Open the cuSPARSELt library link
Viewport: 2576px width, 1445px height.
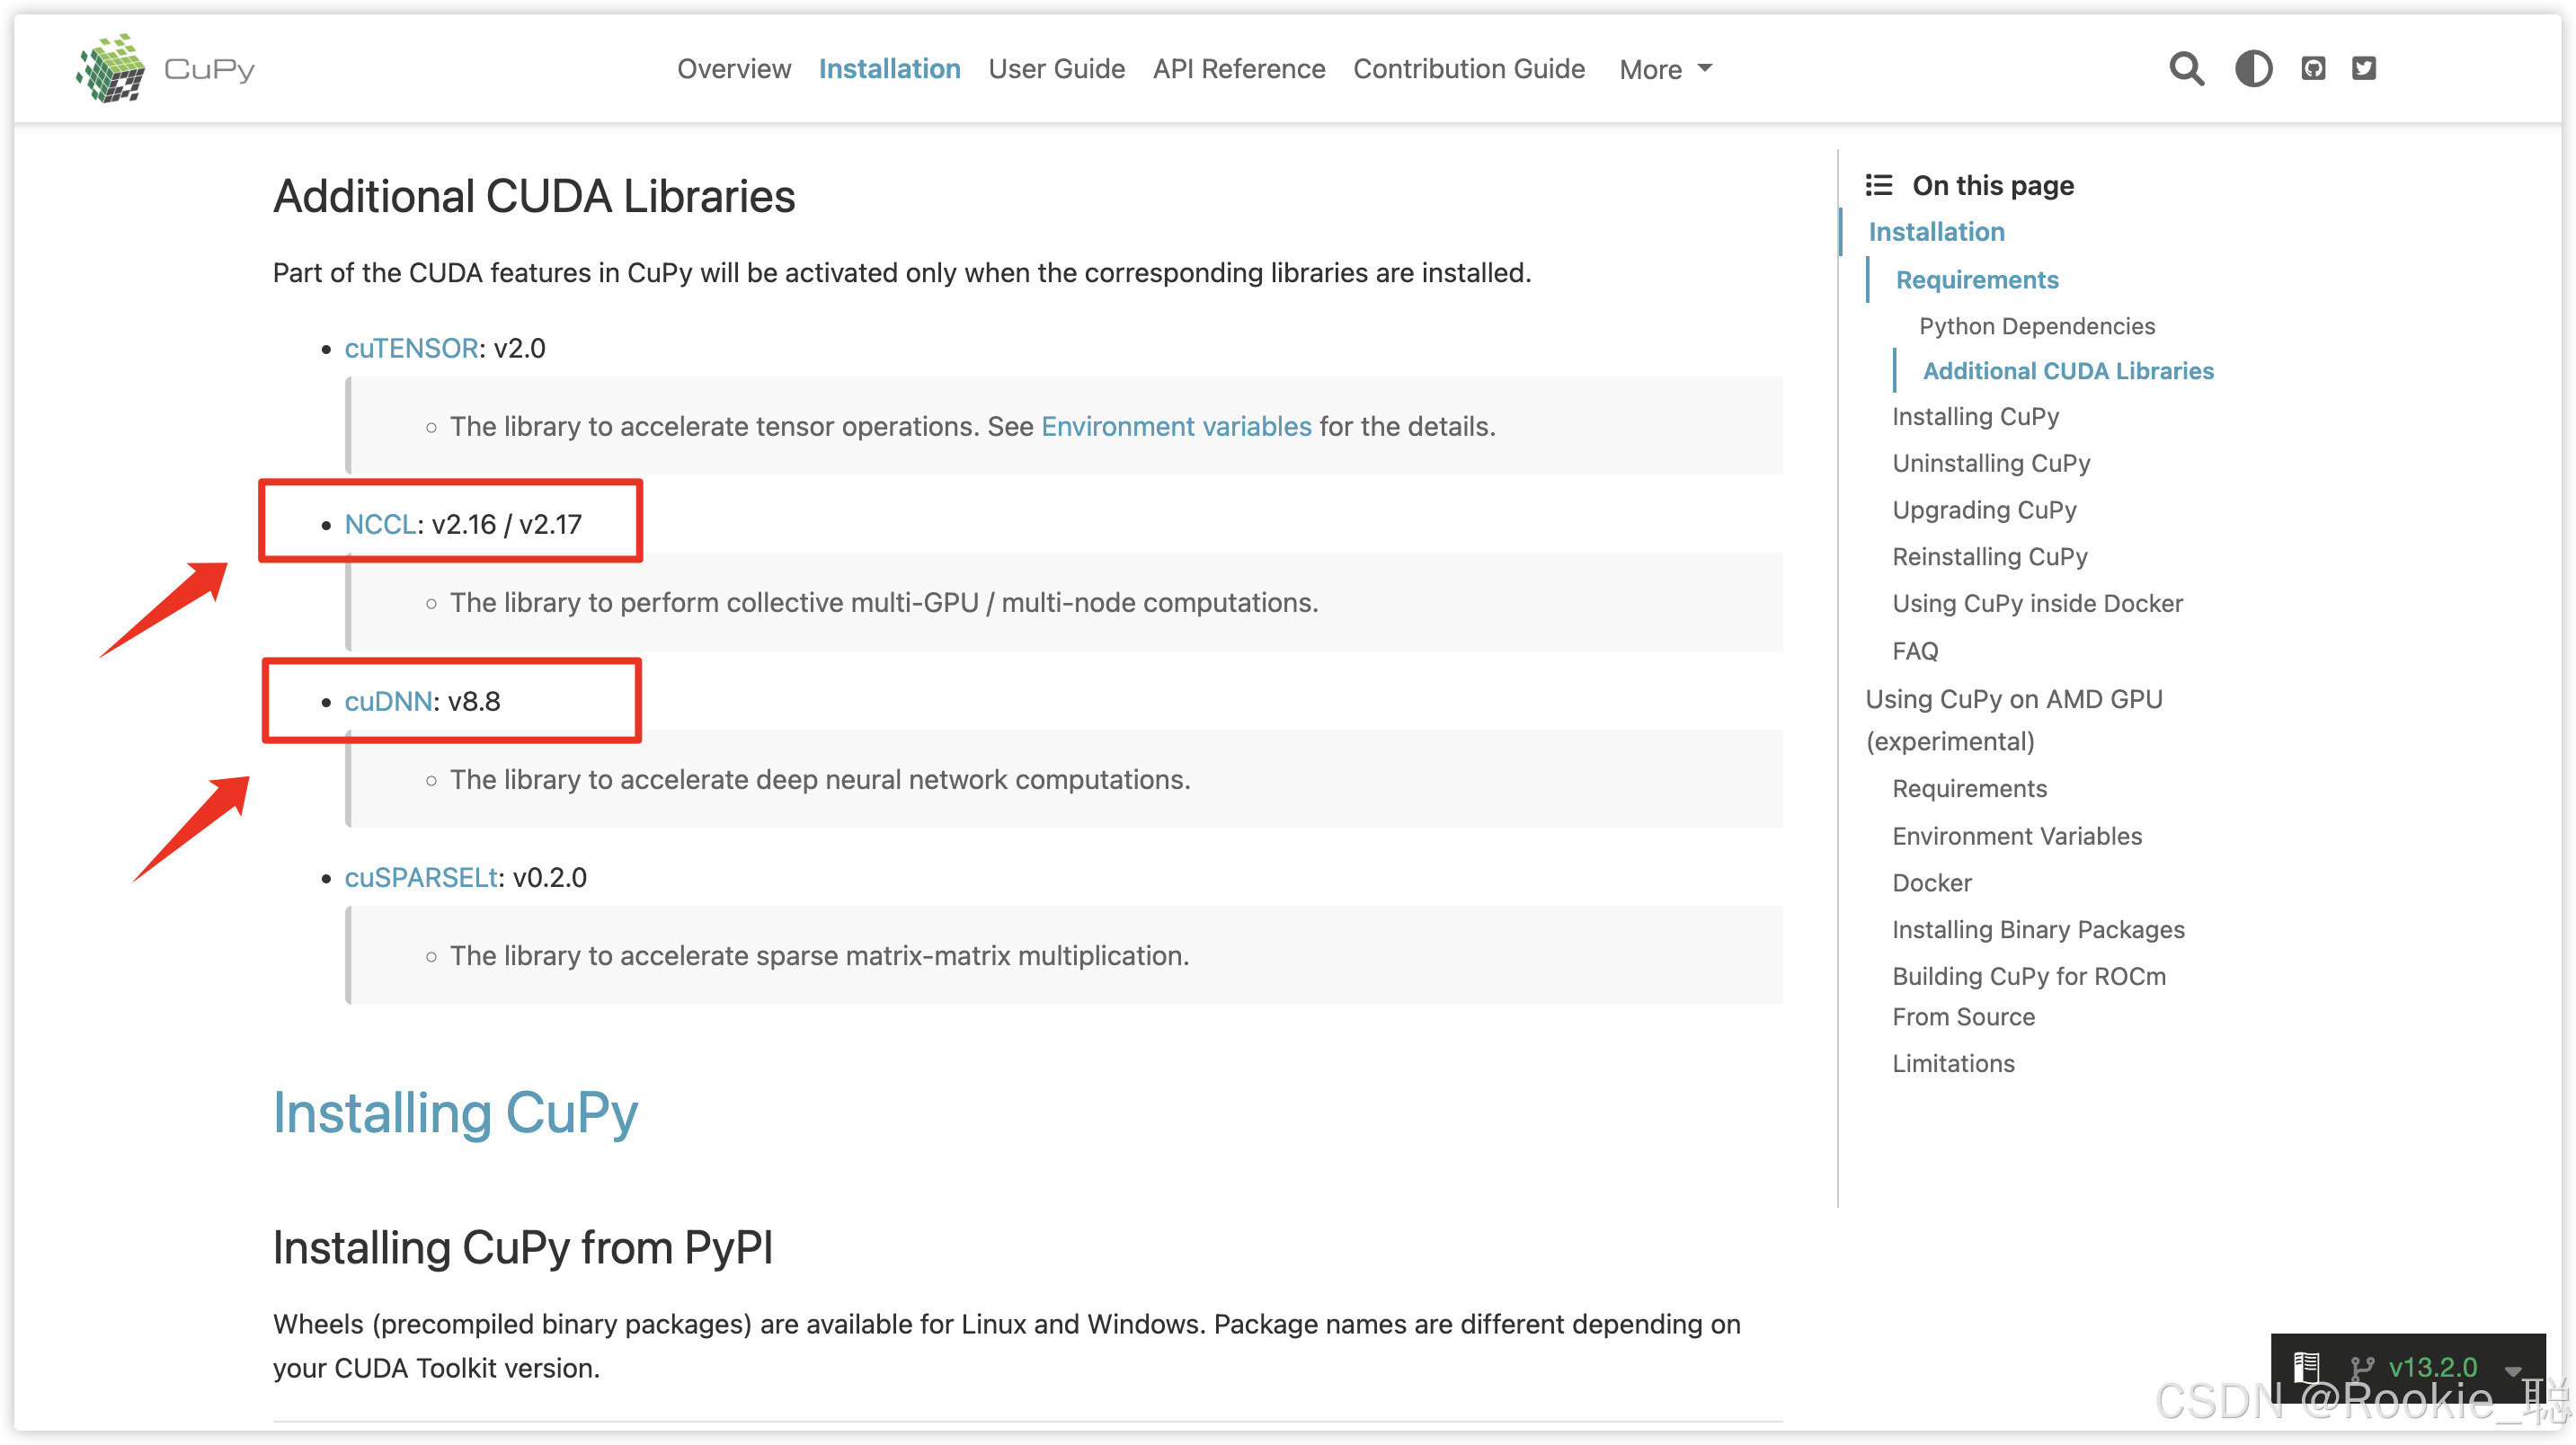click(420, 877)
